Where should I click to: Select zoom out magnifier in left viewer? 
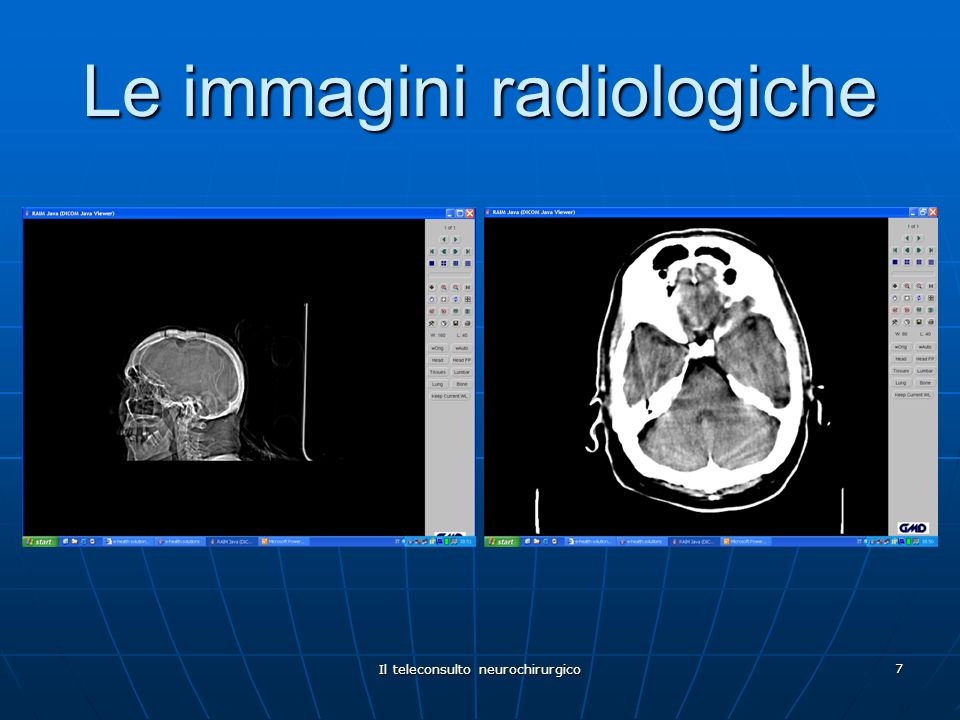pyautogui.click(x=456, y=287)
